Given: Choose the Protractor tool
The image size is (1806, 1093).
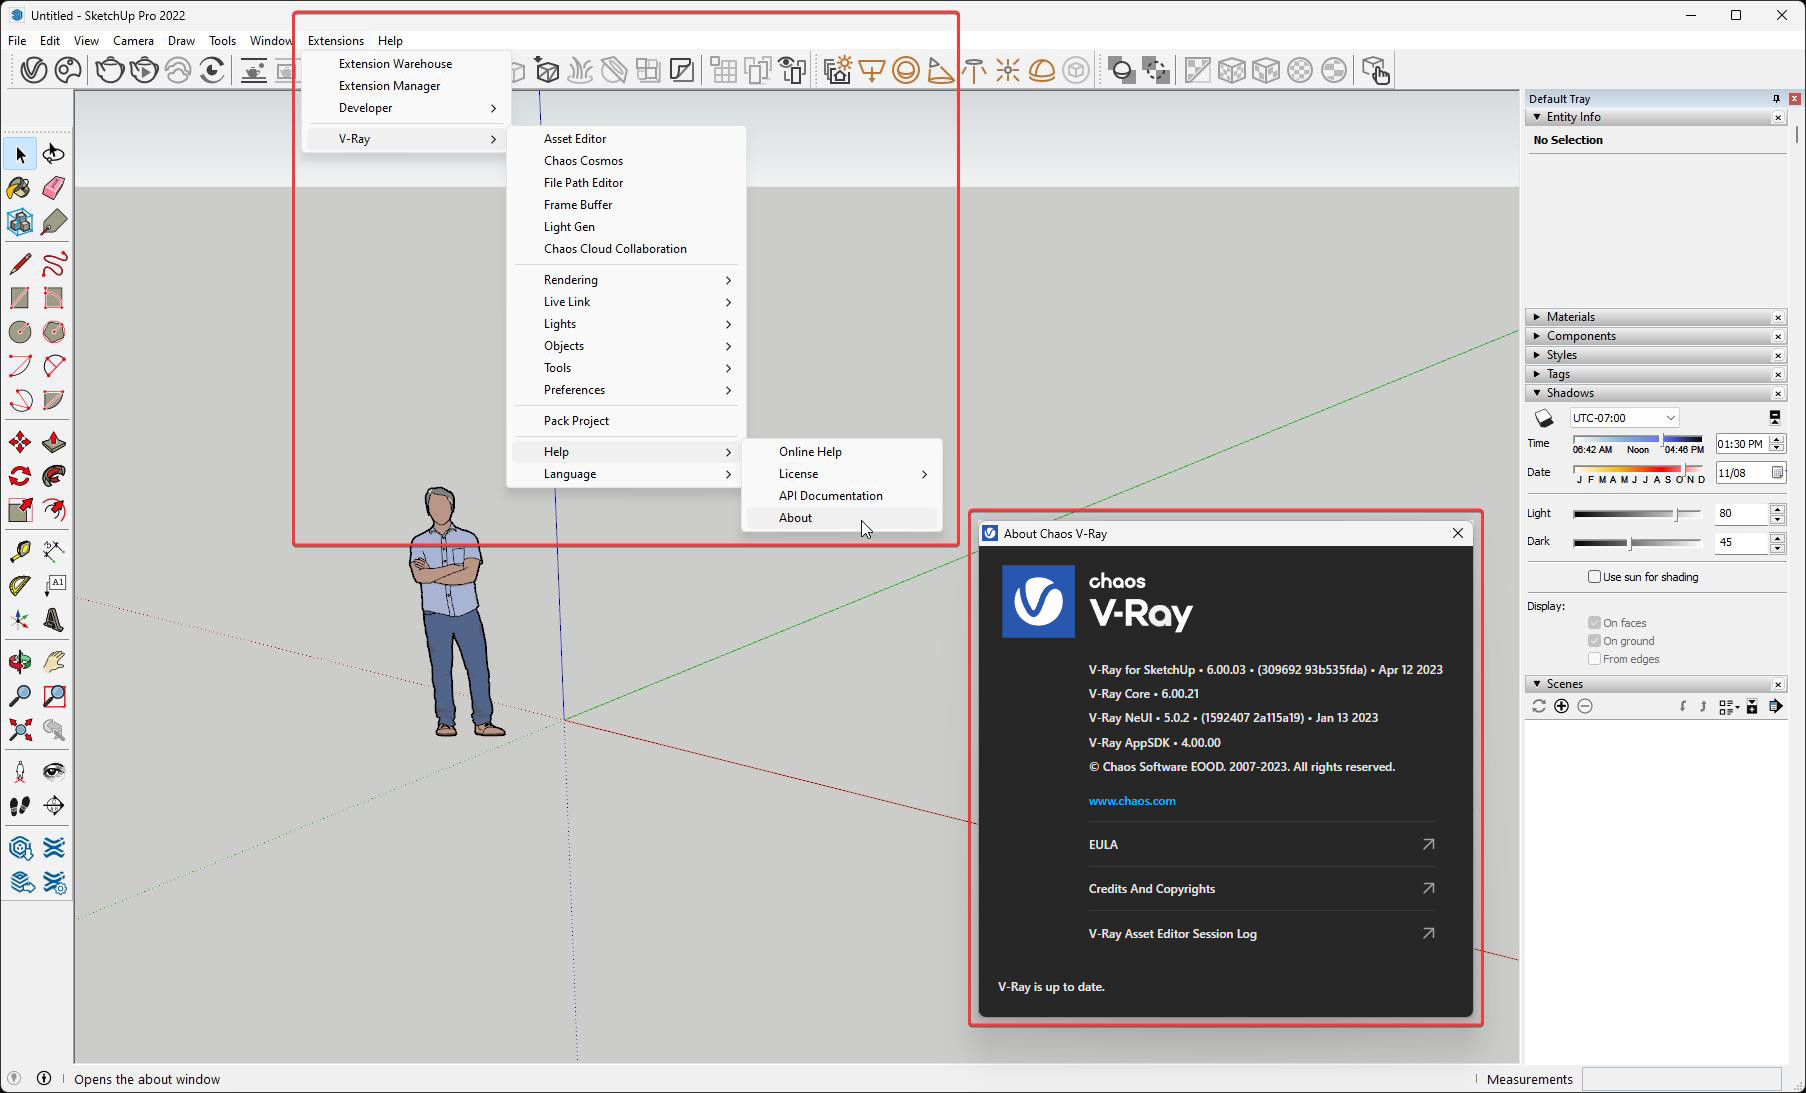Looking at the screenshot, I should coord(20,585).
